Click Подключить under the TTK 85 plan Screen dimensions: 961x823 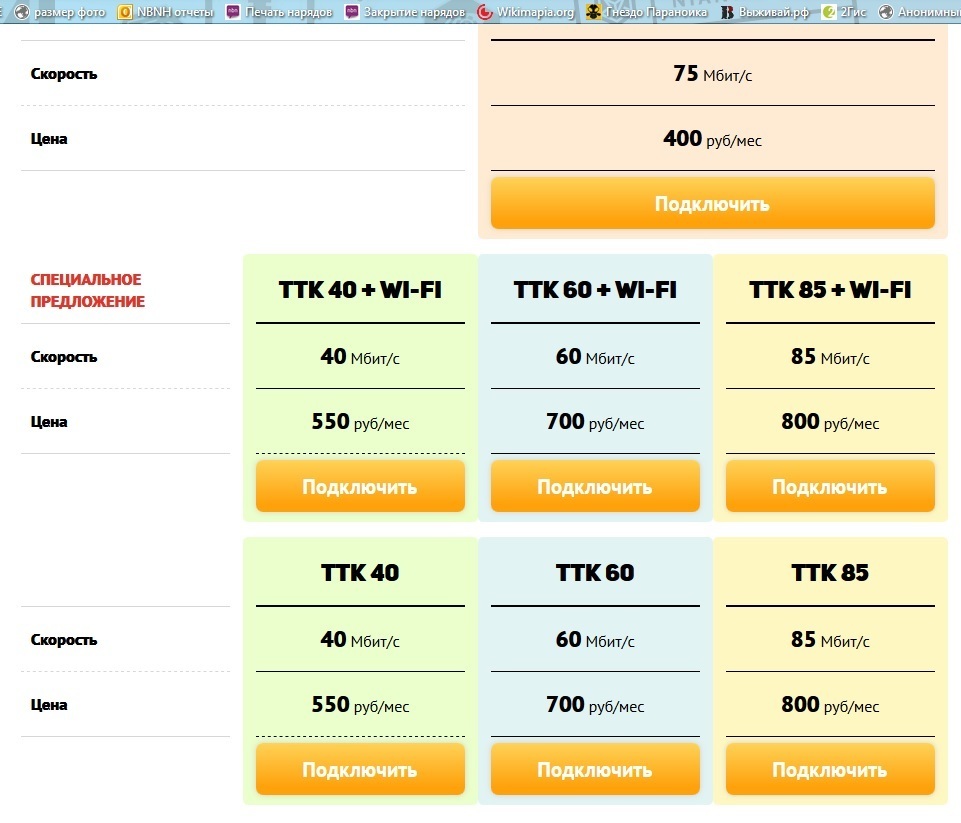click(829, 769)
